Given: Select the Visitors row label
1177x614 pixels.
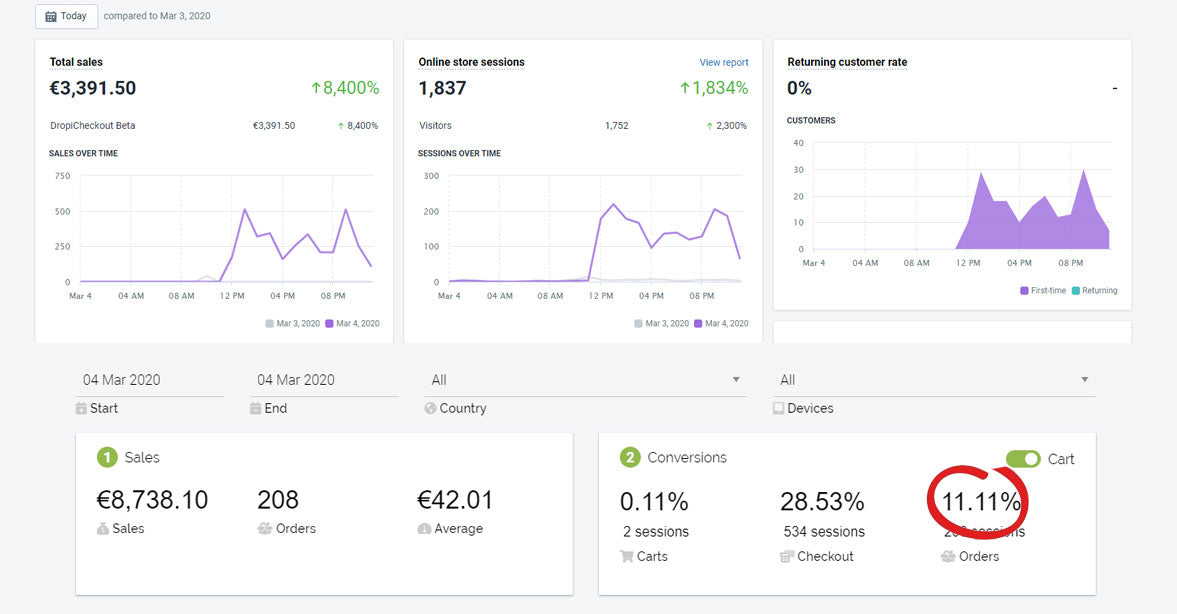Looking at the screenshot, I should [x=435, y=125].
